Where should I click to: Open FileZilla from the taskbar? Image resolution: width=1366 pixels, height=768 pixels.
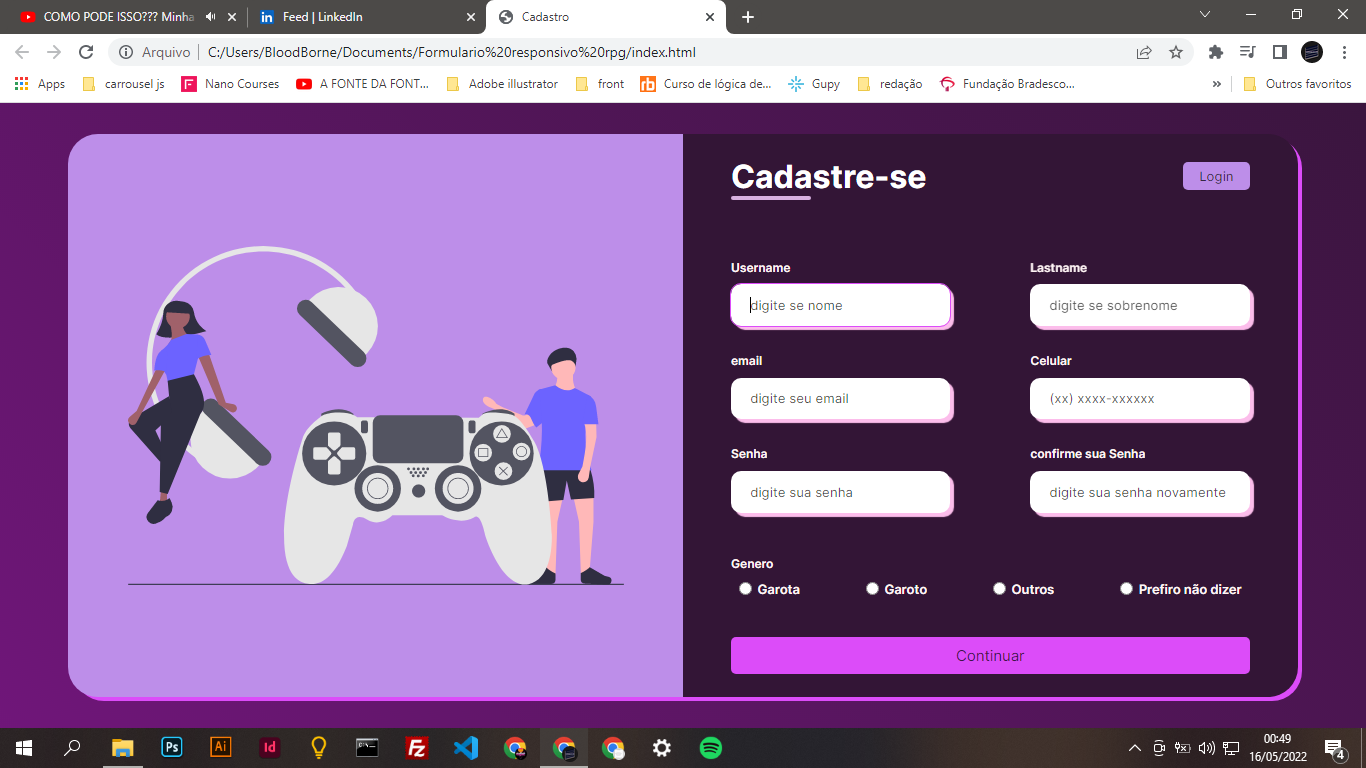tap(417, 747)
